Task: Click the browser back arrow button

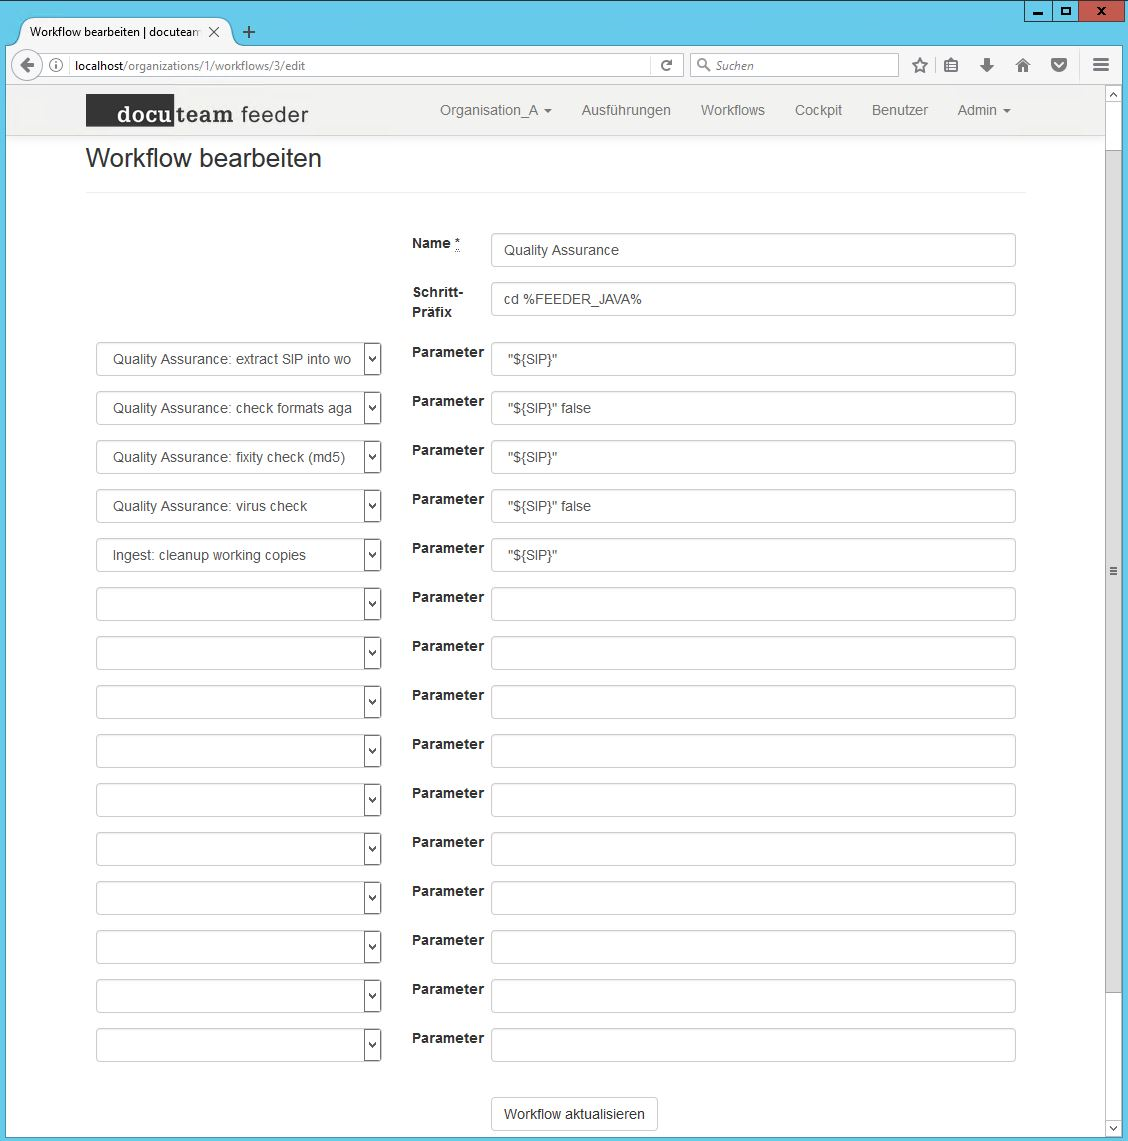Action: coord(28,65)
